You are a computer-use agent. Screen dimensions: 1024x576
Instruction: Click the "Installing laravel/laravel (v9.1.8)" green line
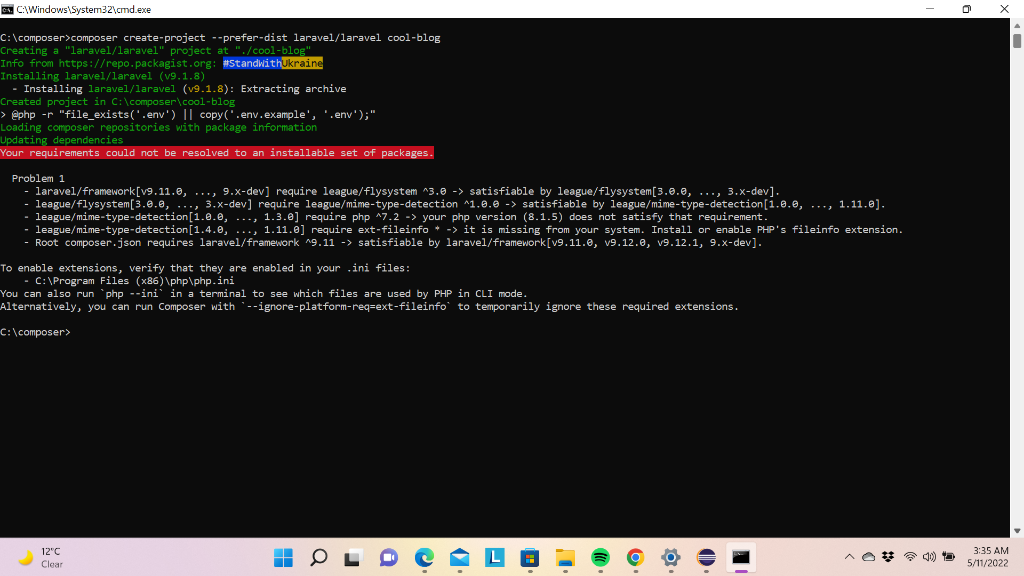tap(103, 76)
